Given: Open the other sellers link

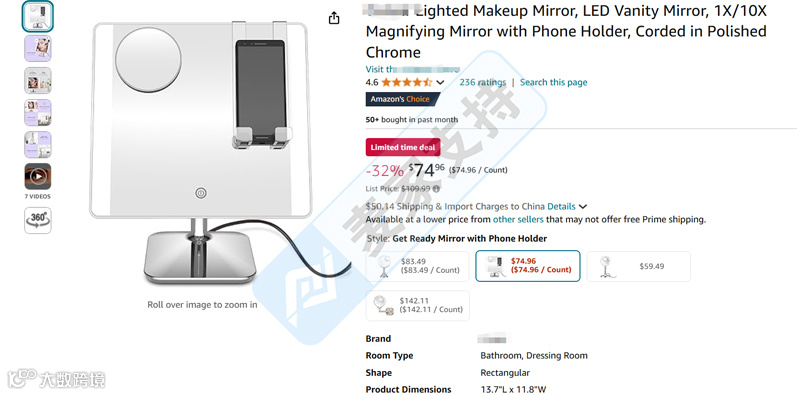Looking at the screenshot, I should (x=518, y=219).
